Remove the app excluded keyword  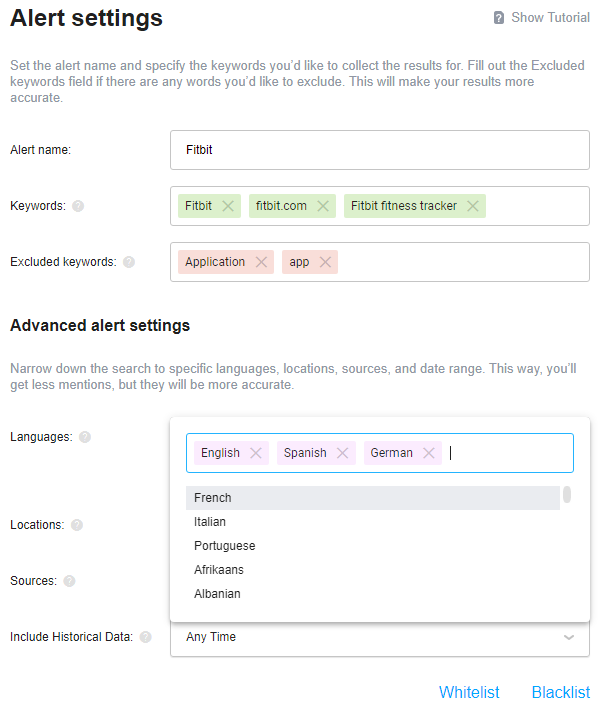tap(326, 262)
